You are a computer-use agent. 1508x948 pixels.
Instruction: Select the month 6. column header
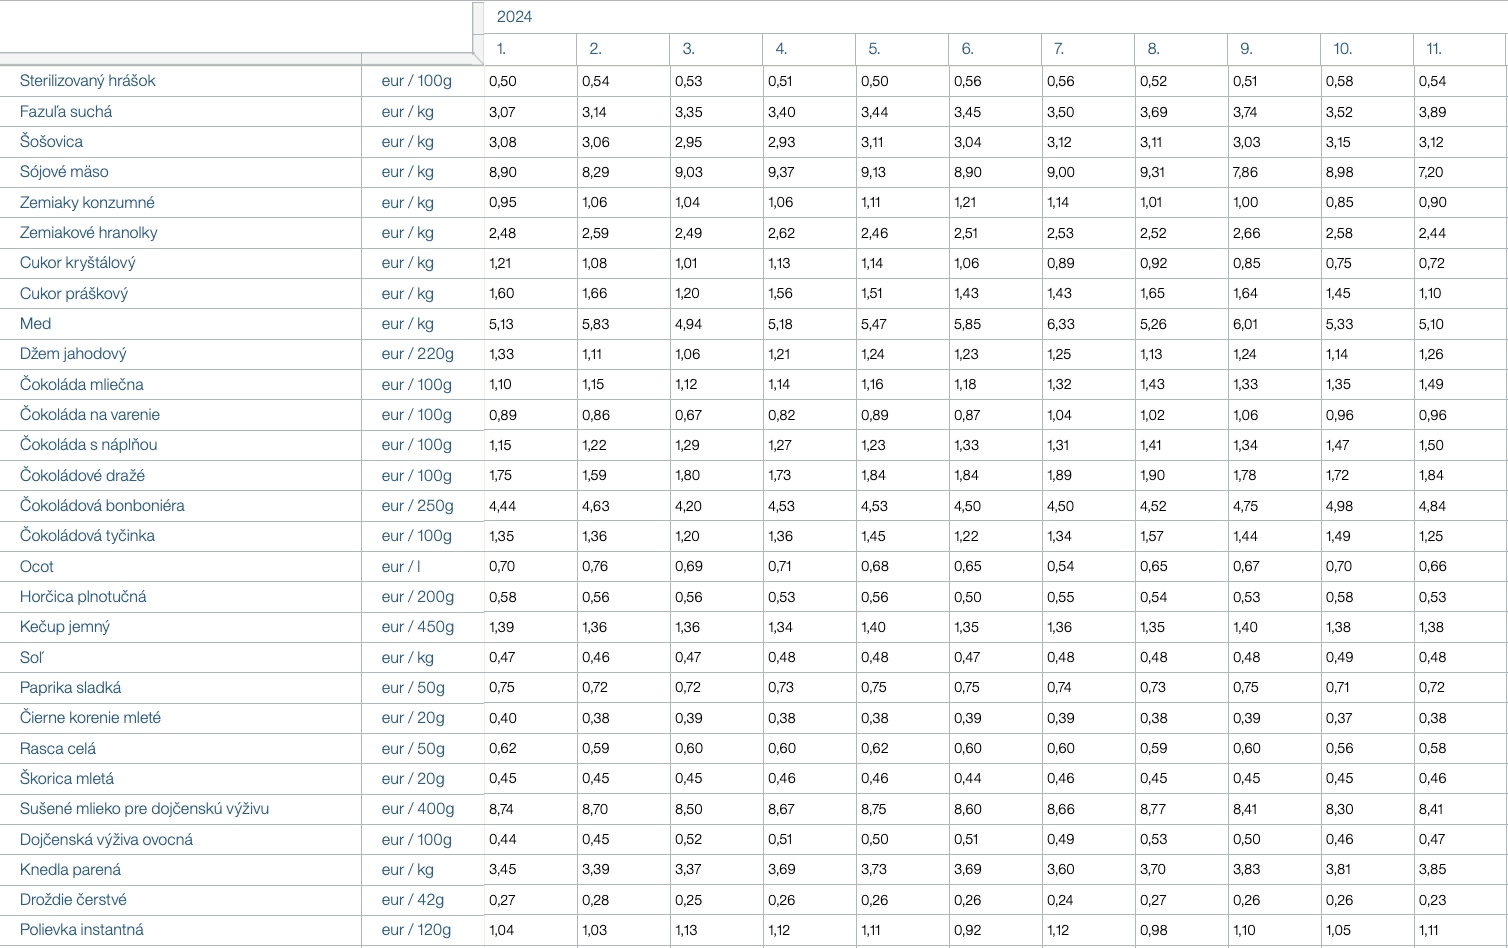967,49
